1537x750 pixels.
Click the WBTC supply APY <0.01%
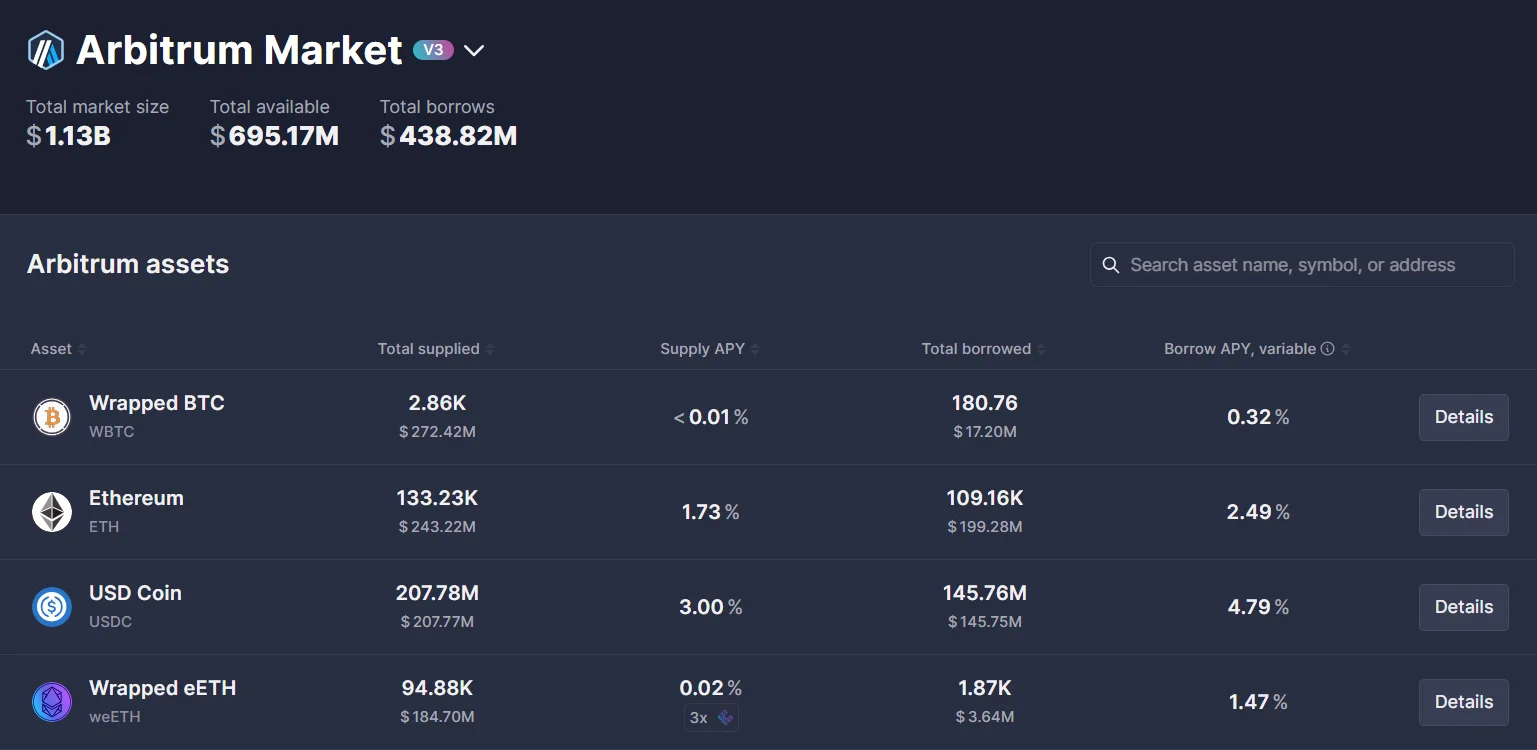point(711,417)
